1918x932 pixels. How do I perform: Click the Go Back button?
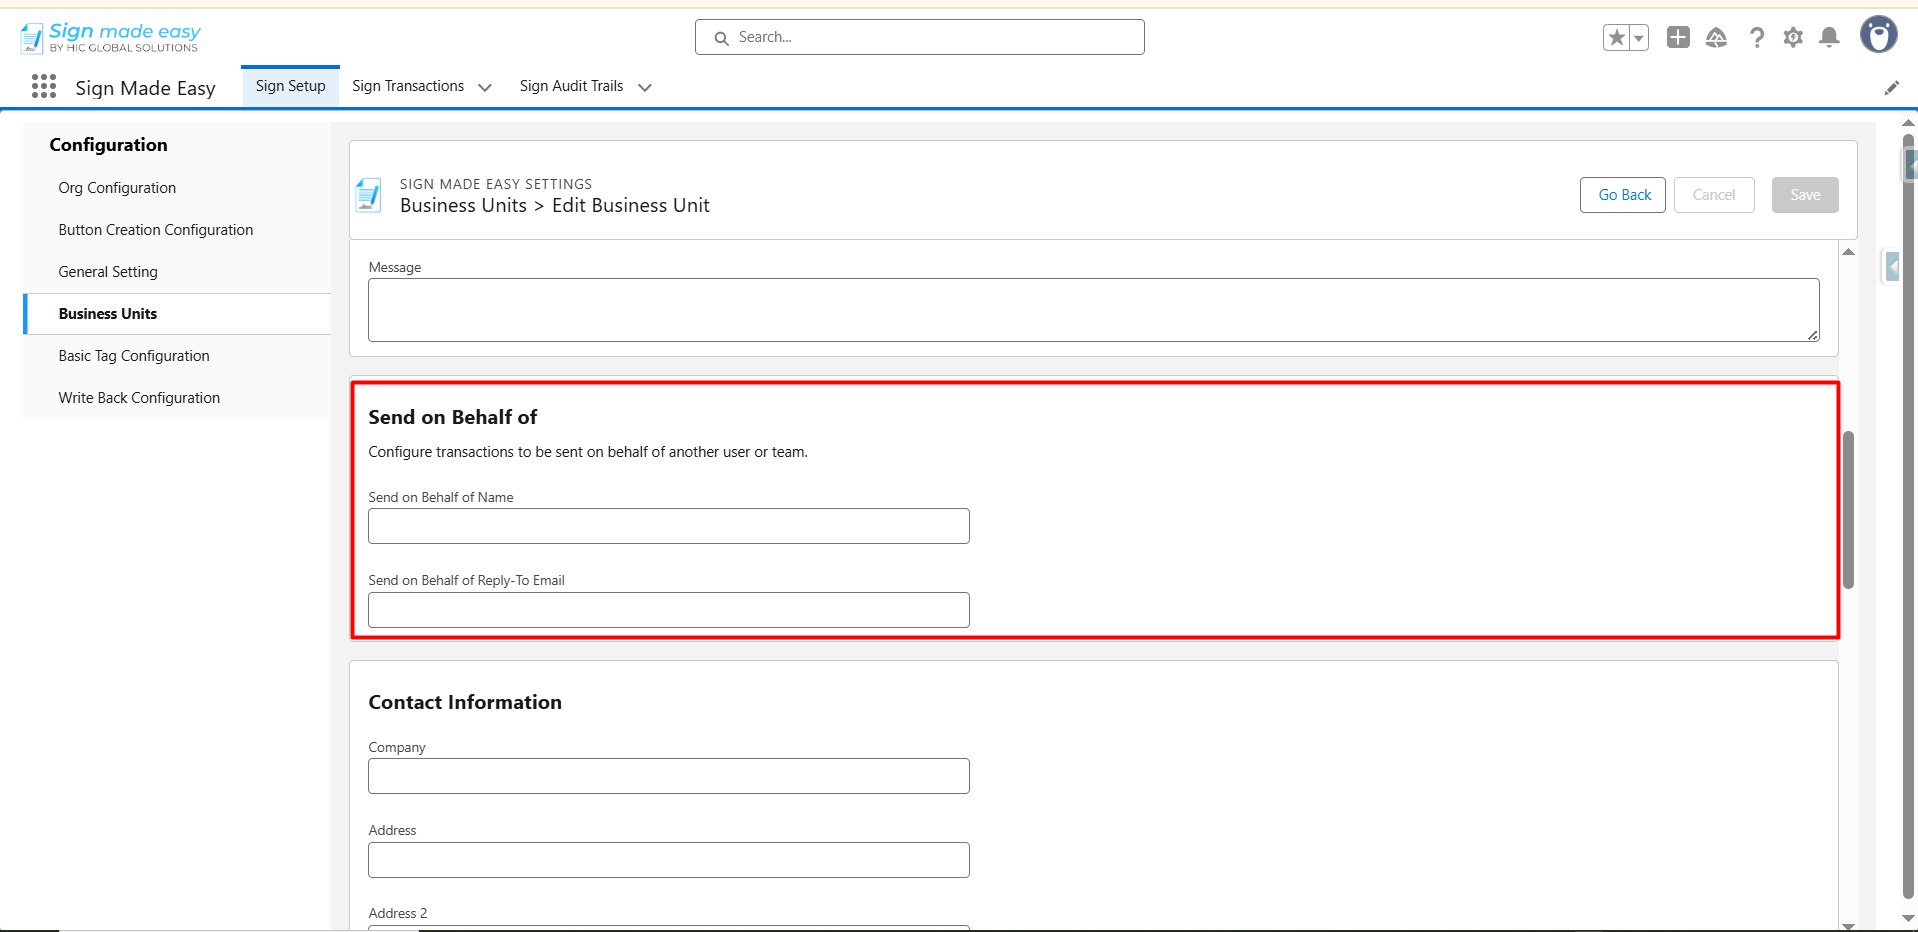(1624, 195)
